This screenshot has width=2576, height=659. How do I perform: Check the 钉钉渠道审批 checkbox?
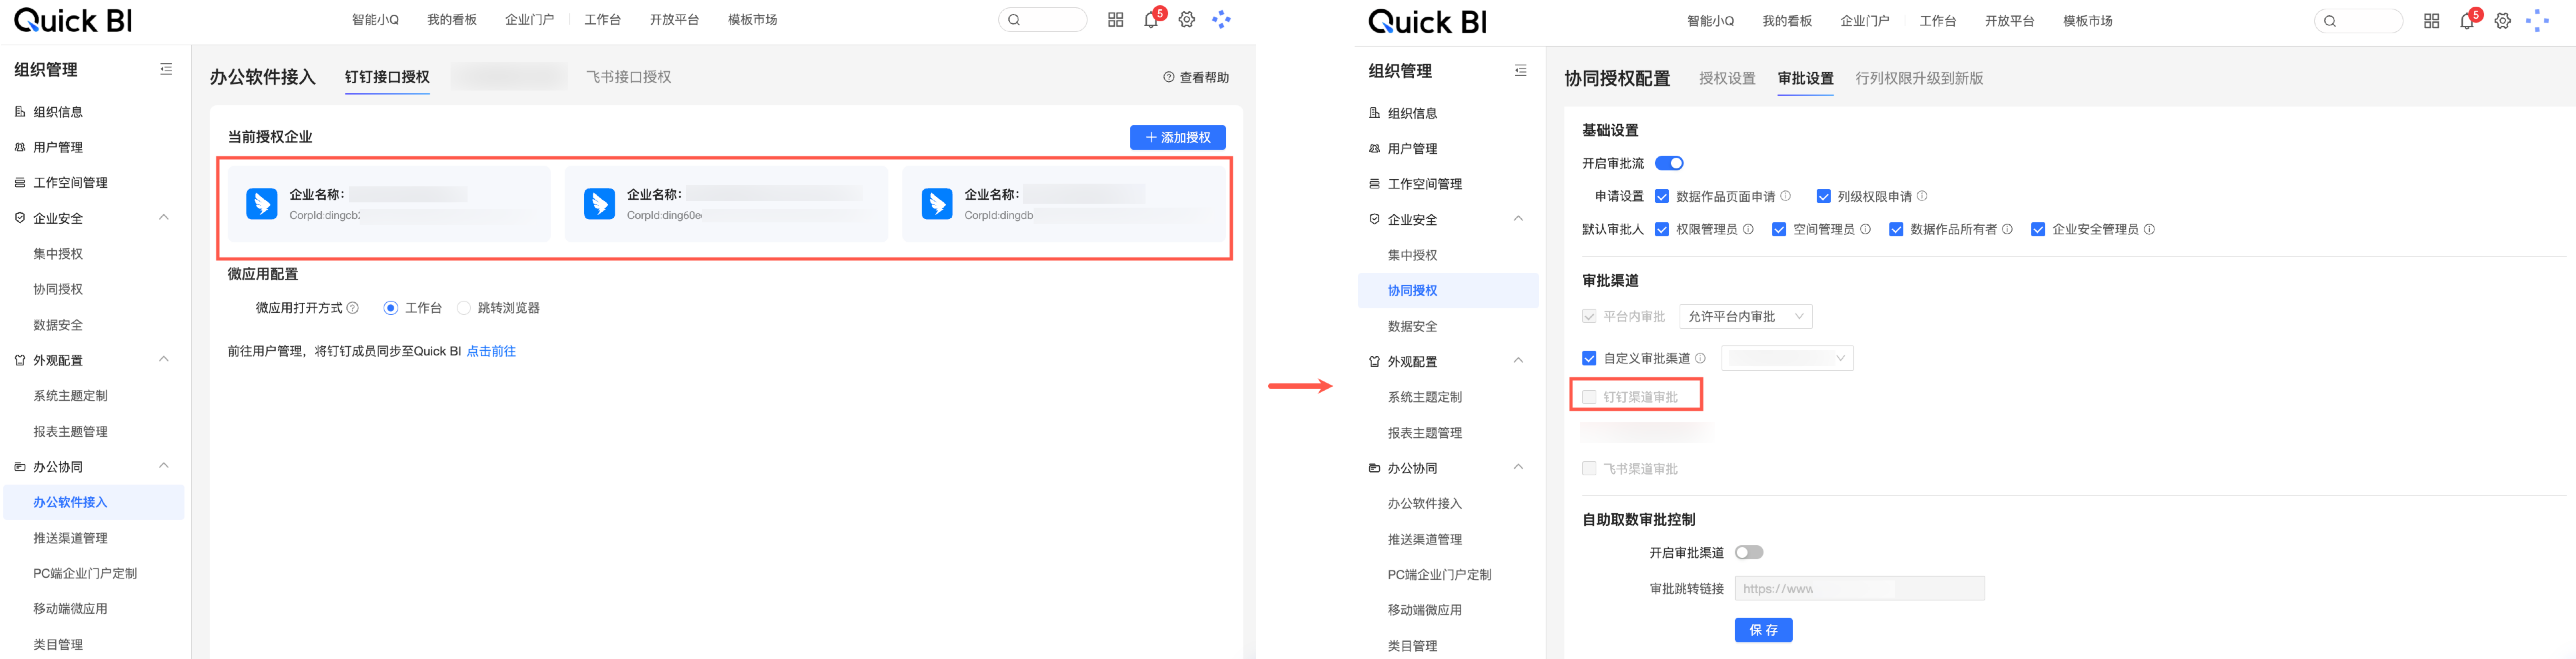click(x=1589, y=397)
